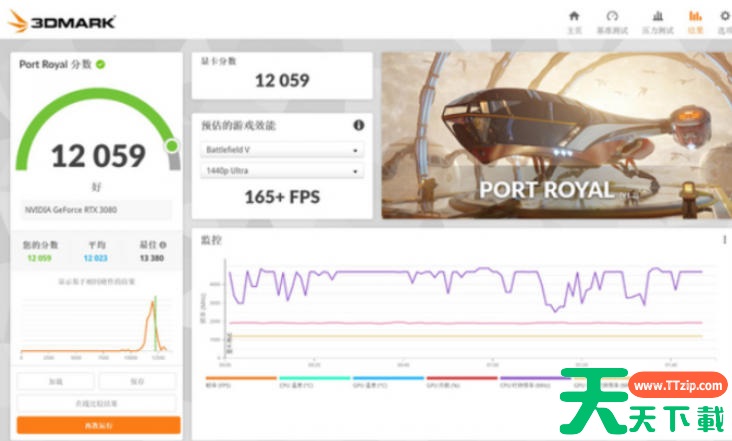
Task: Click the green 12 059 your-score value
Action: (x=39, y=258)
